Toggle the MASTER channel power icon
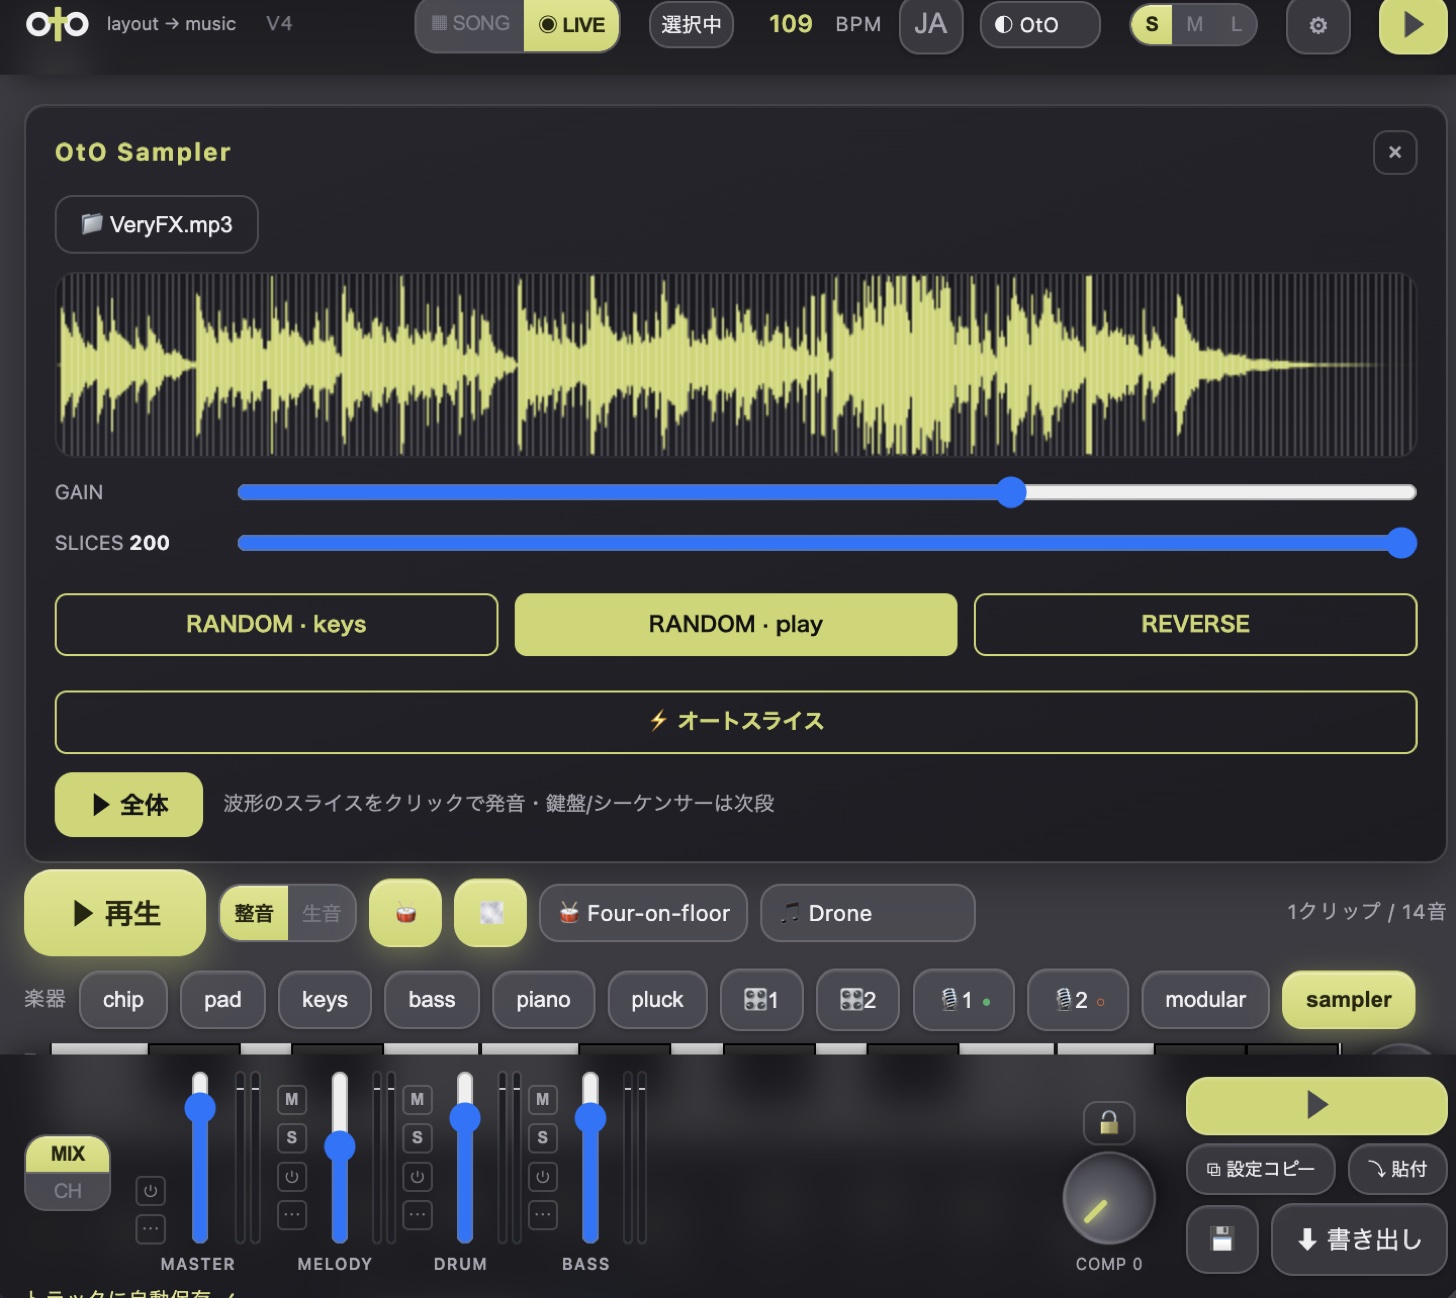This screenshot has width=1456, height=1298. [x=150, y=1191]
